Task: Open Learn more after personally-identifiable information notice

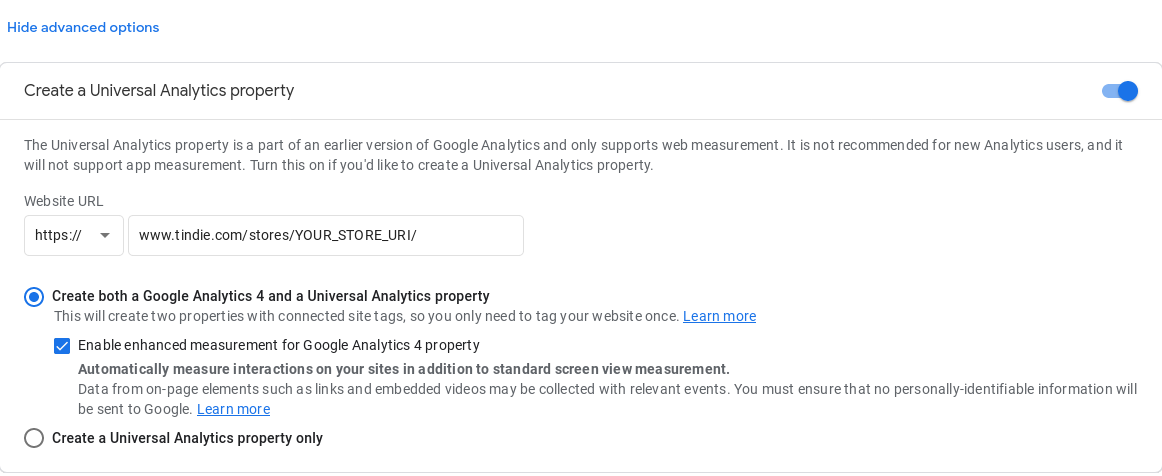Action: pos(233,409)
